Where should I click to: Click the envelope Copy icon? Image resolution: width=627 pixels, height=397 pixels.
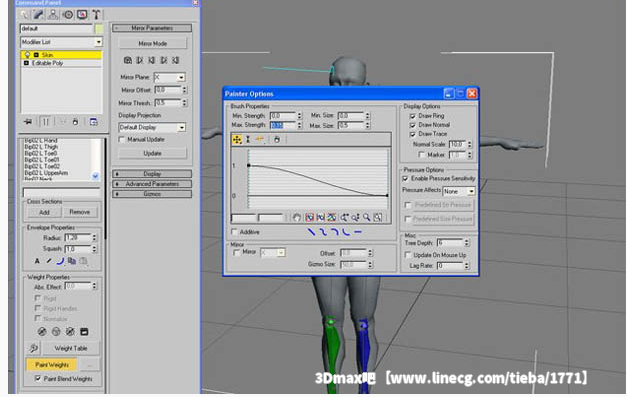click(72, 261)
